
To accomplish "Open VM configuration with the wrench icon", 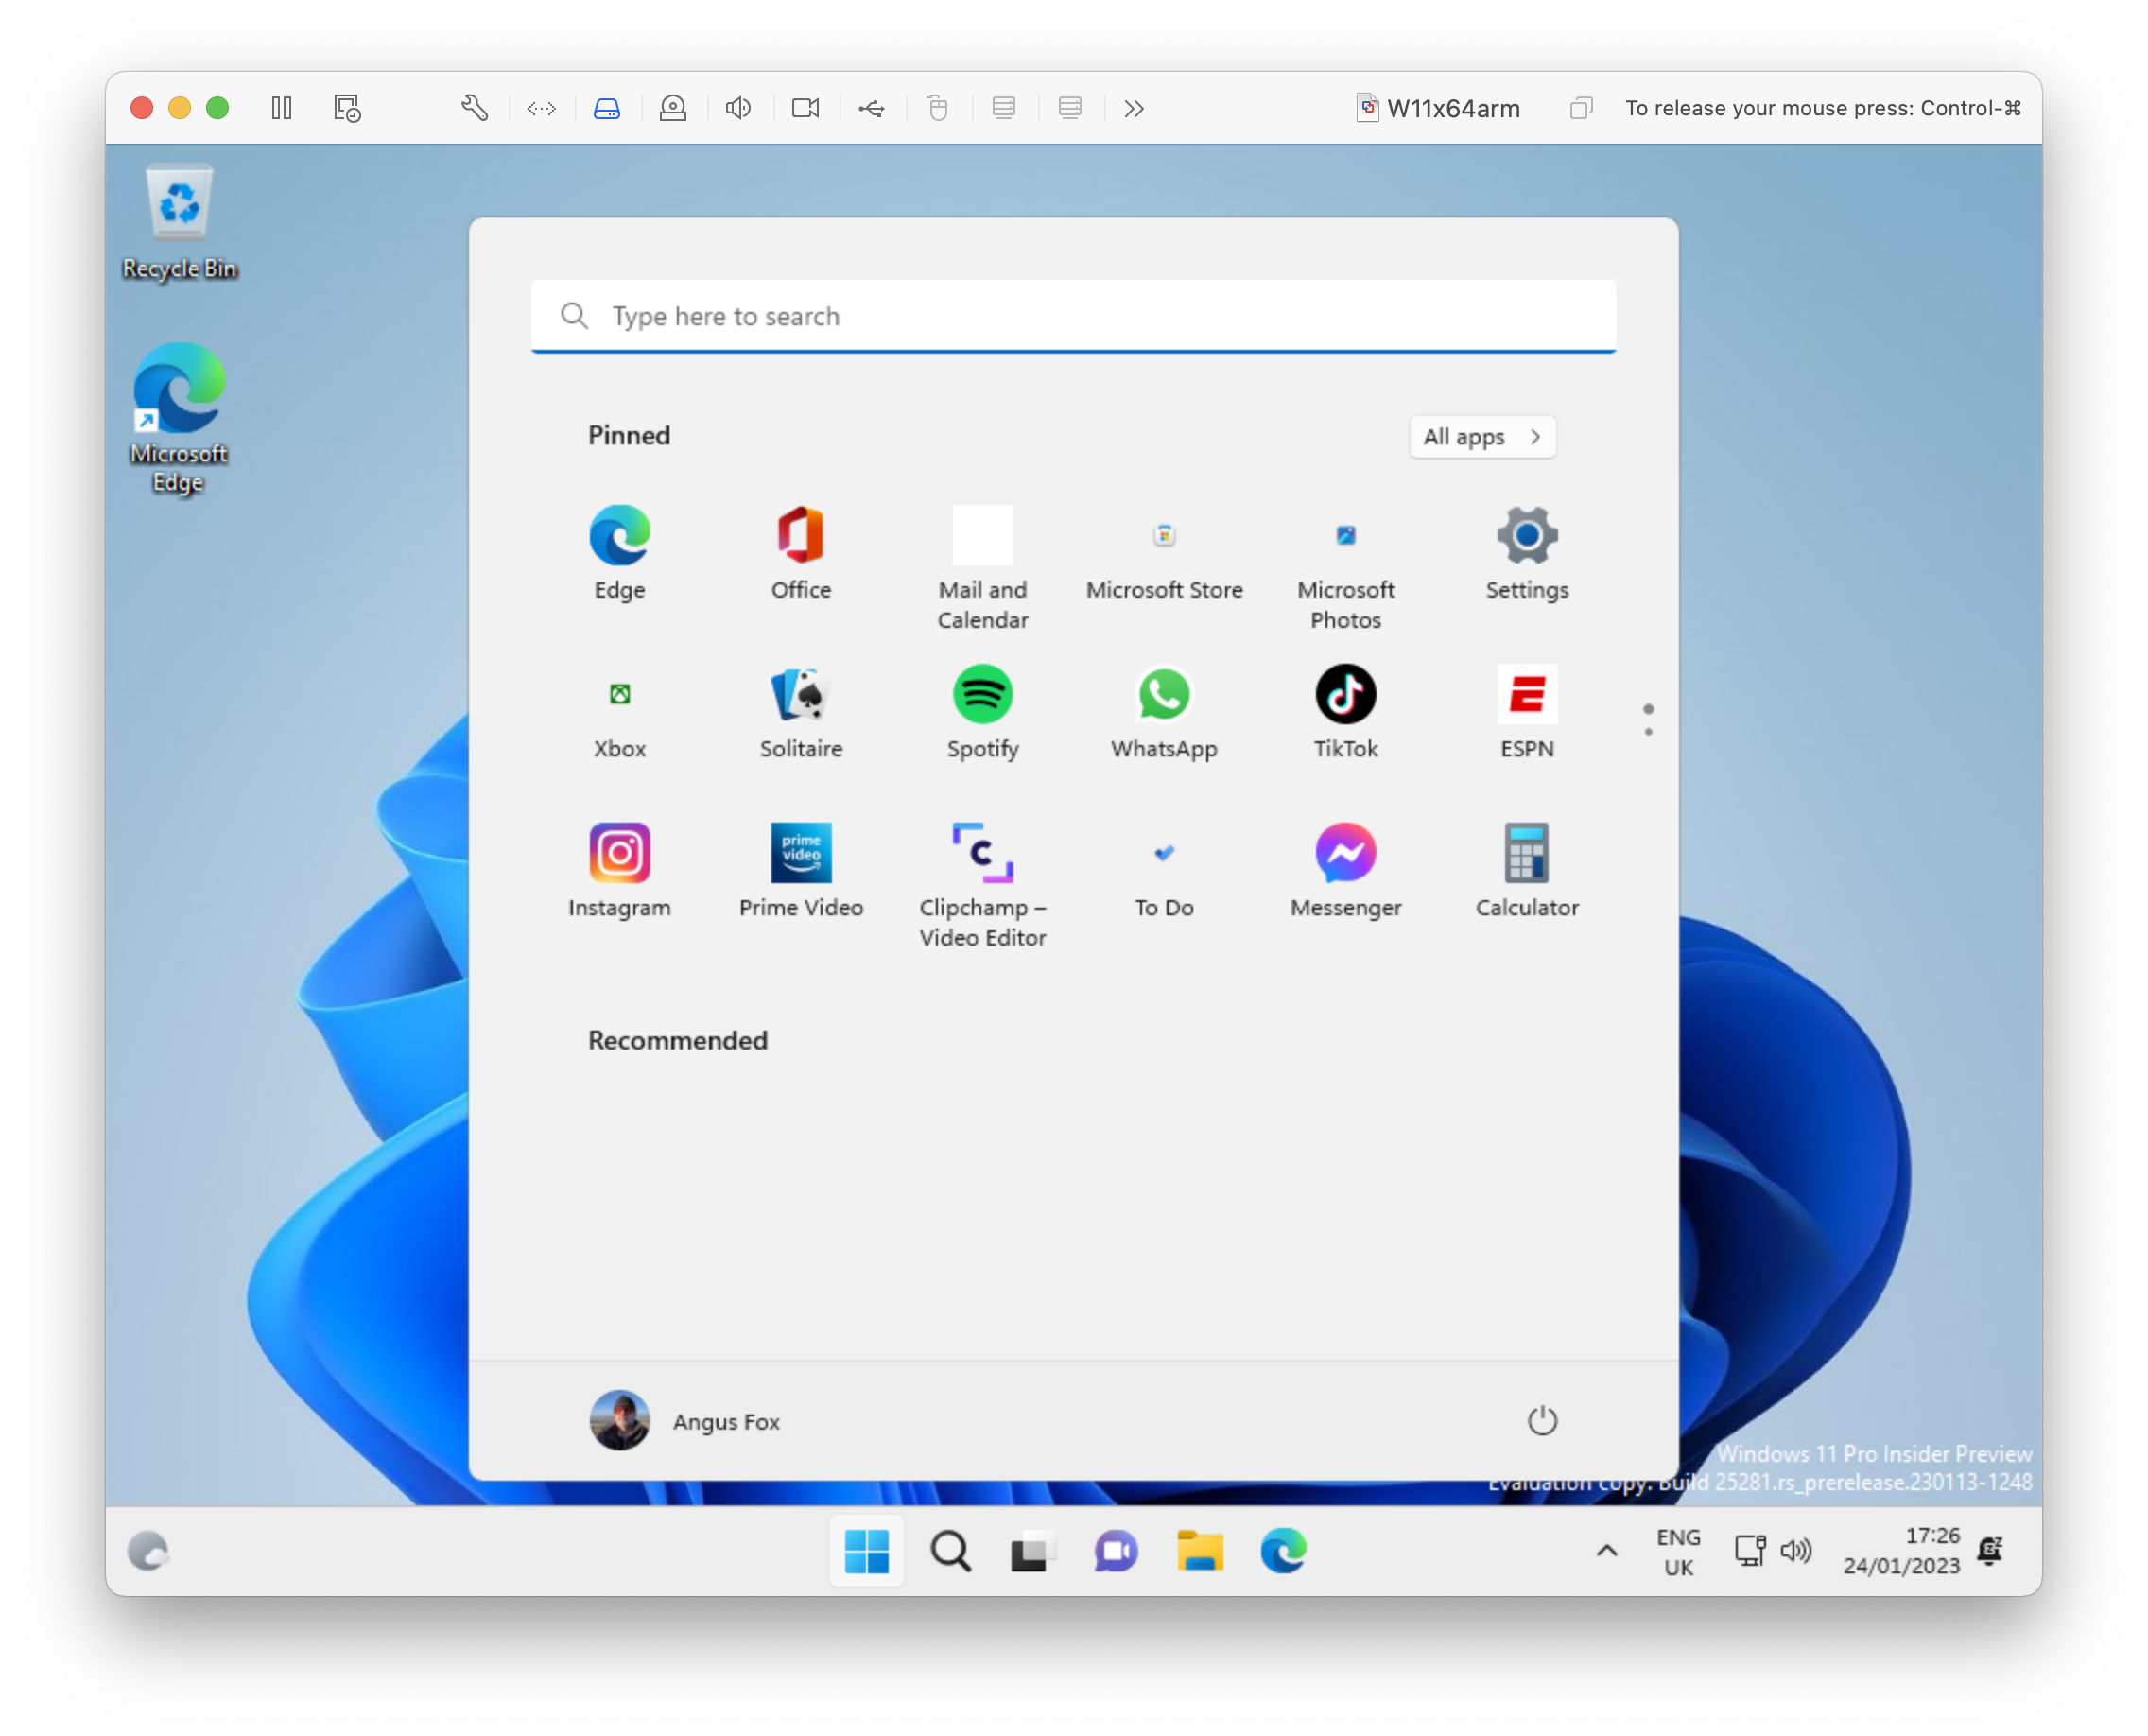I will [x=474, y=108].
